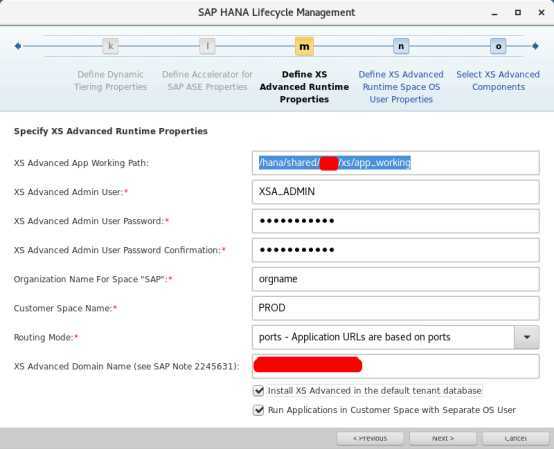Screen dimensions: 554x450
Task: Open Define Accelerator for SAP ASE Properties step
Action: coord(207,81)
